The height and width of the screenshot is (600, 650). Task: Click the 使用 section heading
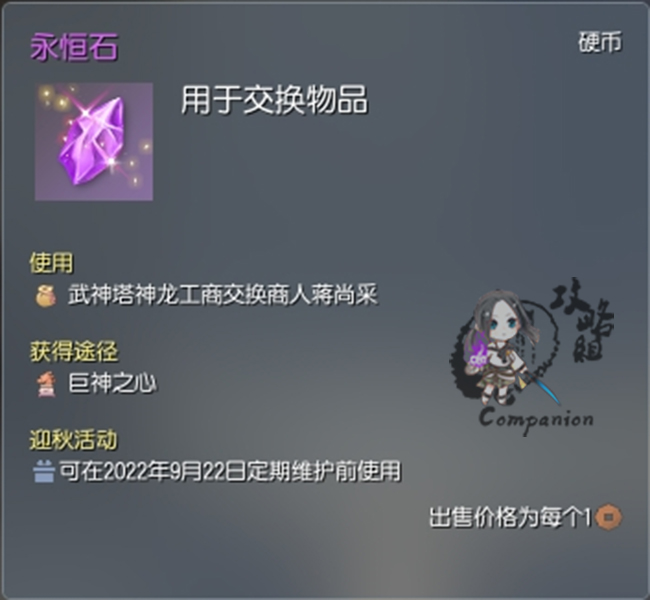pyautogui.click(x=51, y=263)
